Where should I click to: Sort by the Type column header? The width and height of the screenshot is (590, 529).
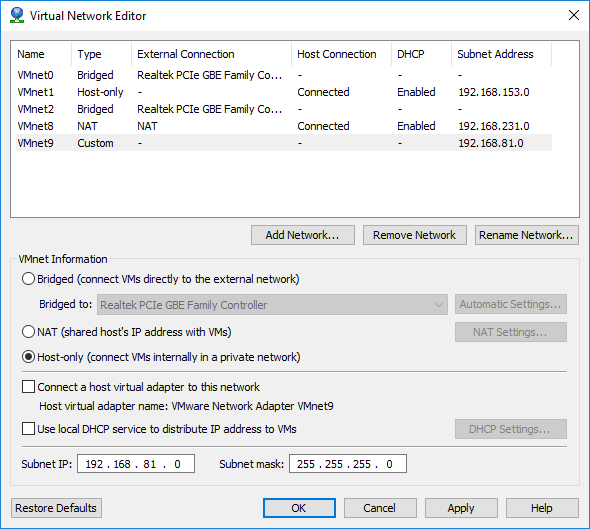[101, 54]
